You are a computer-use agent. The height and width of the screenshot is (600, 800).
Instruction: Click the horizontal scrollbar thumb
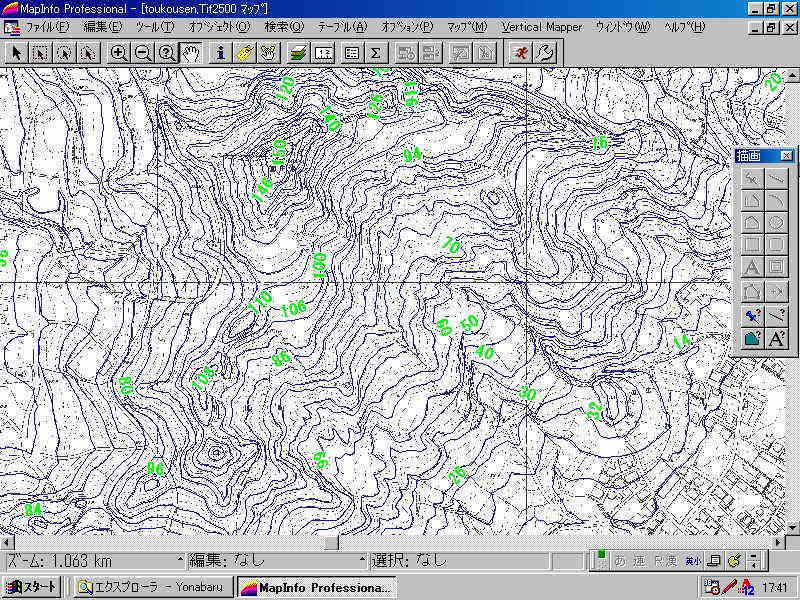330,543
